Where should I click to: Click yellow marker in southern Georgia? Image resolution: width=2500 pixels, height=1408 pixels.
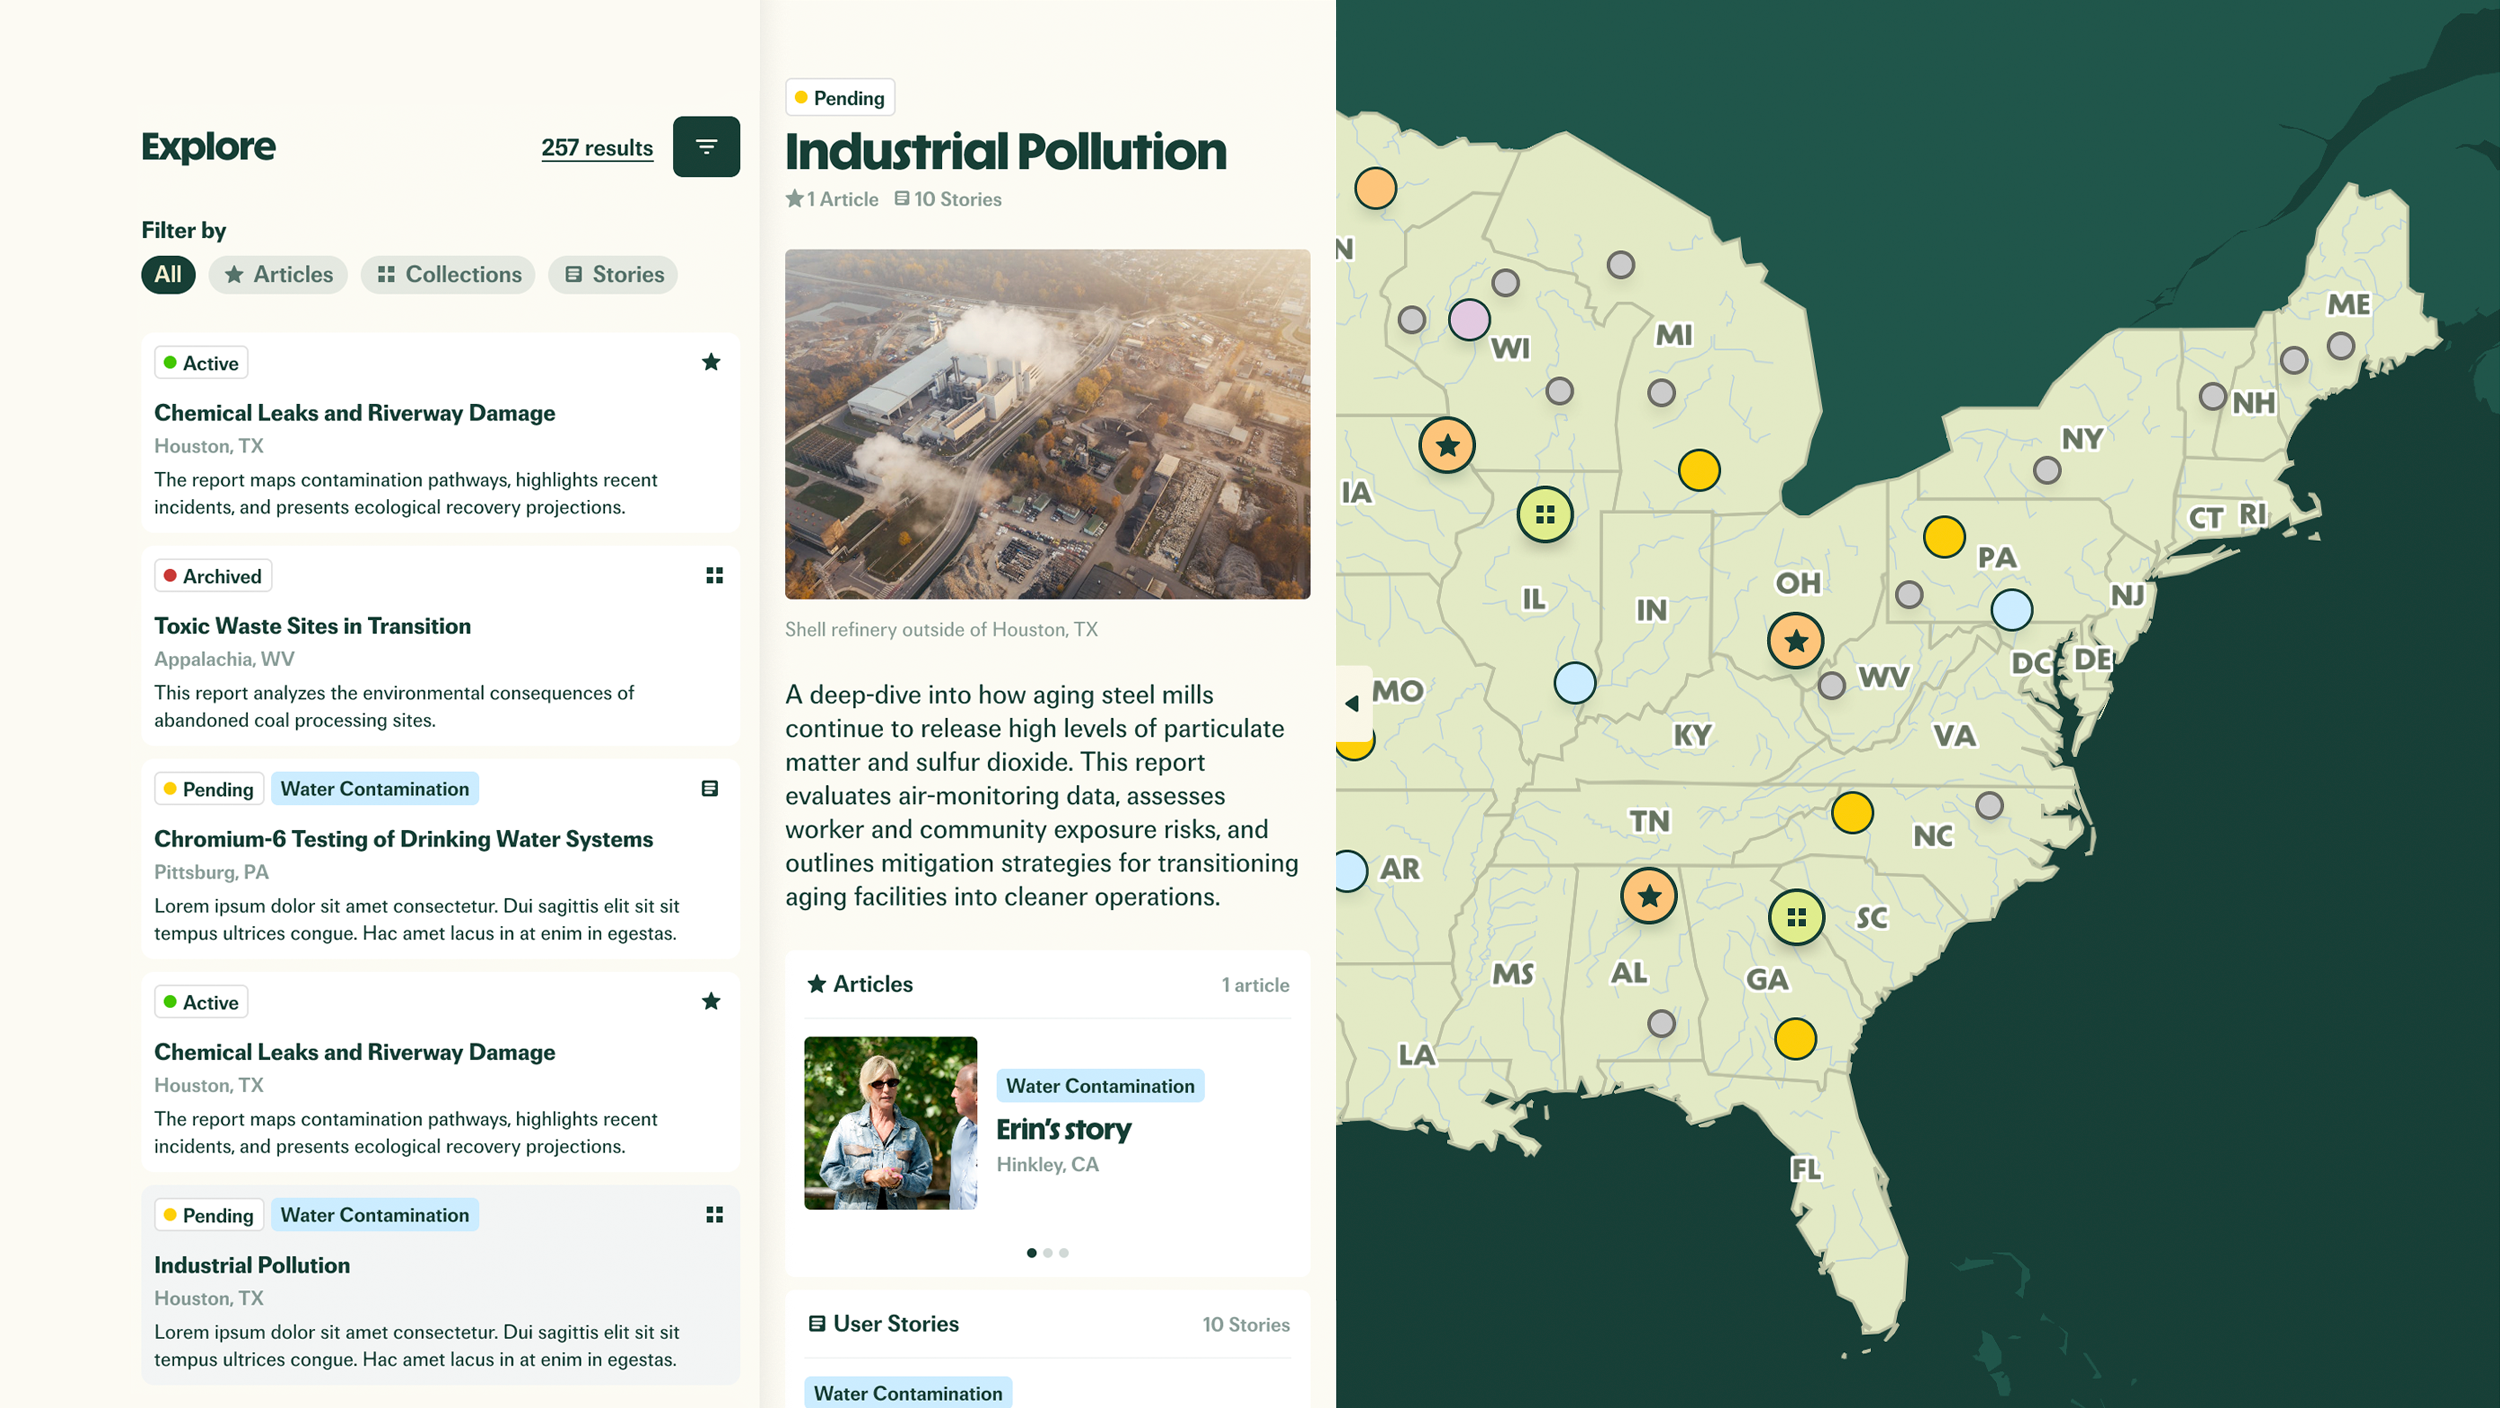click(1795, 1039)
